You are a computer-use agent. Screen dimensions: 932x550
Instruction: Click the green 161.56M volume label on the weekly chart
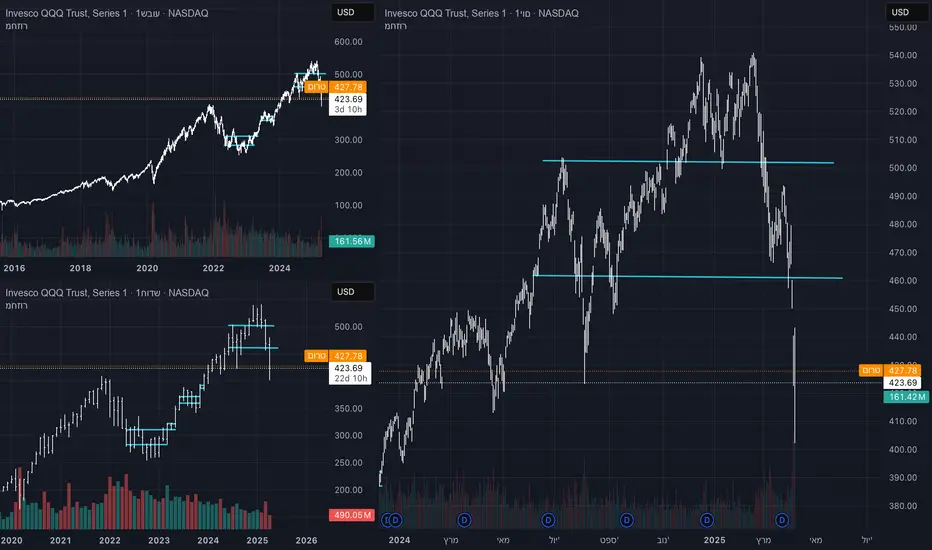[349, 241]
